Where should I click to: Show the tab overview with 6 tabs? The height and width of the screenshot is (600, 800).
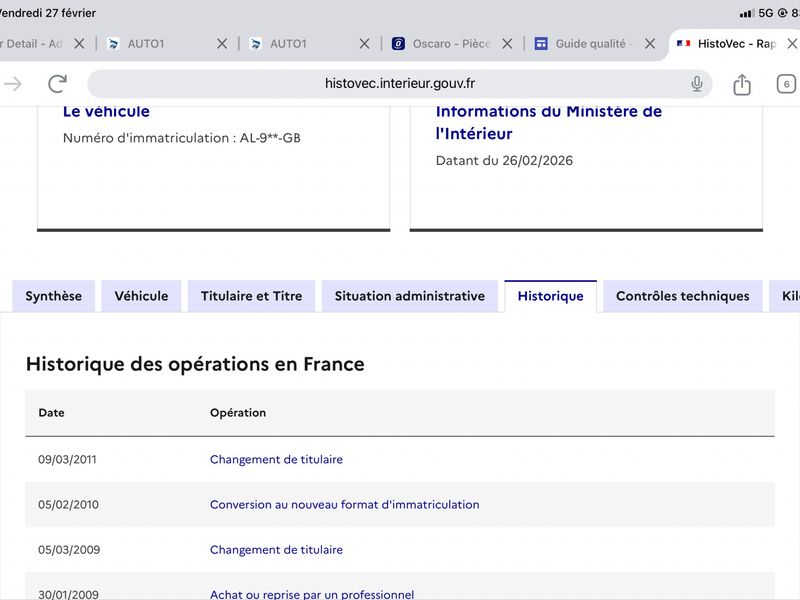pos(786,84)
